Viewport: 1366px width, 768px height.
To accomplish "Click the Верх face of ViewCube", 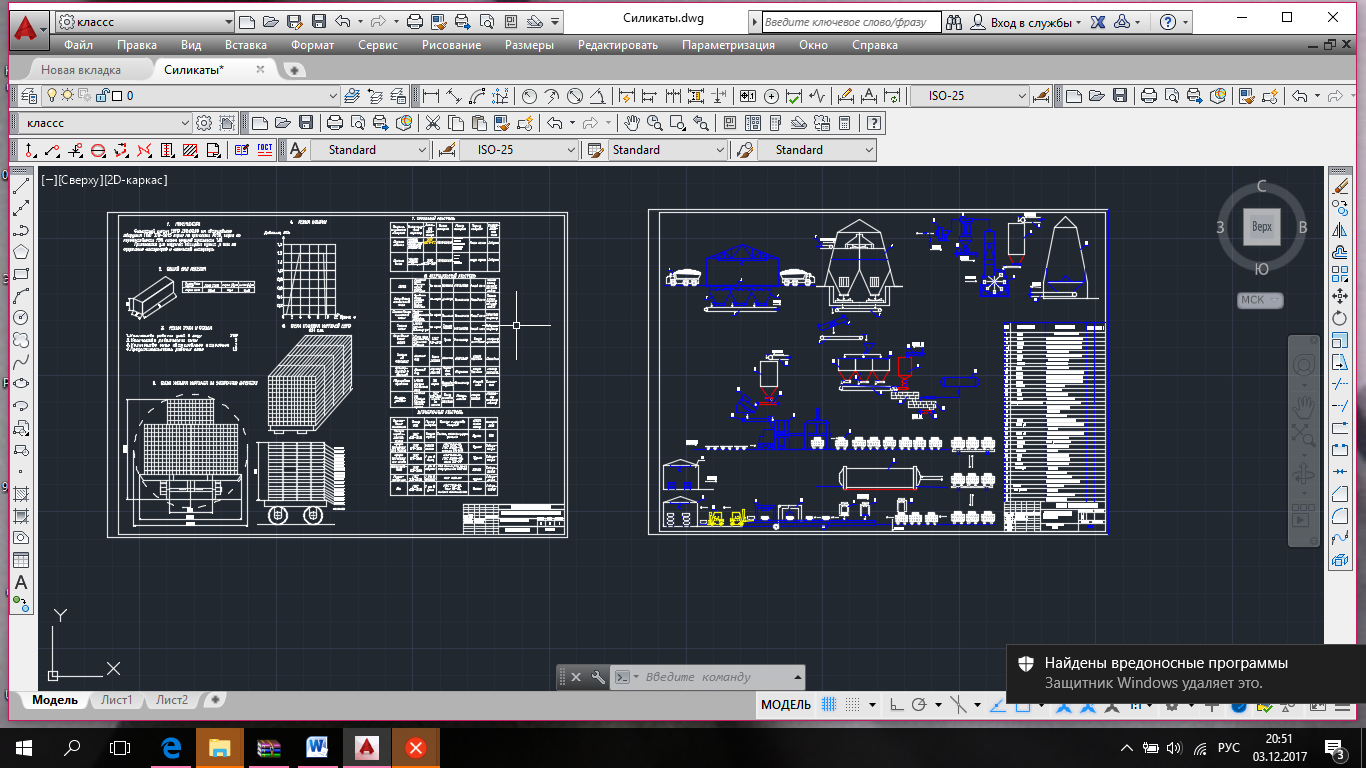I will [1262, 227].
